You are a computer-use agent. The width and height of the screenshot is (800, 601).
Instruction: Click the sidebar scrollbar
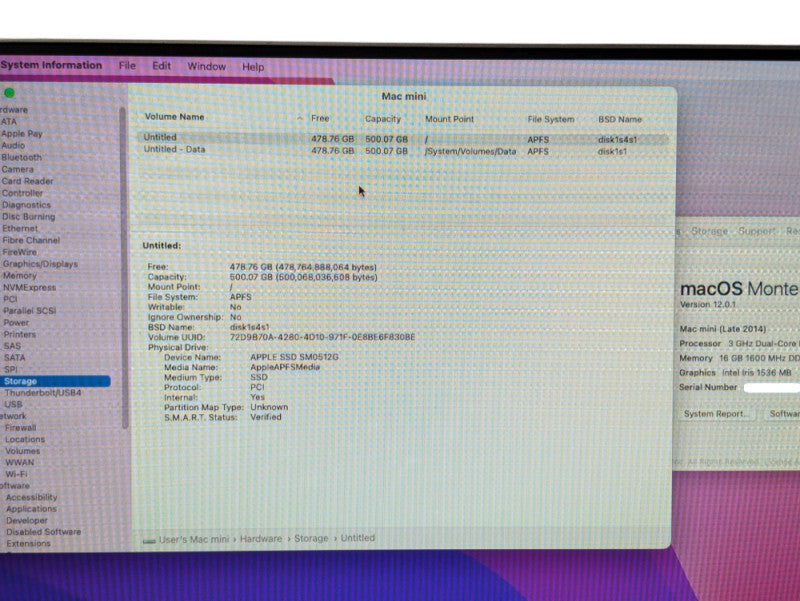click(122, 268)
